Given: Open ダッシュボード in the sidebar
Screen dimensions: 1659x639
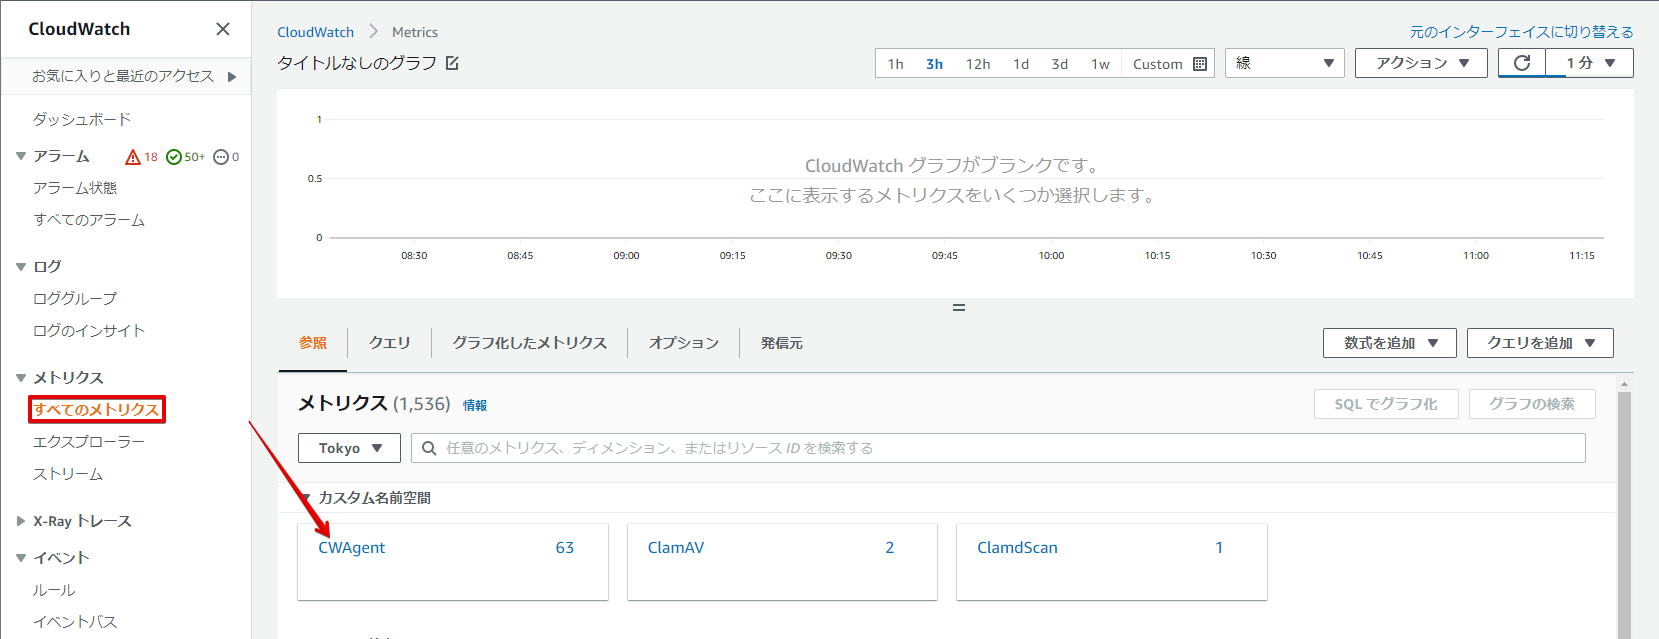Looking at the screenshot, I should pyautogui.click(x=82, y=120).
